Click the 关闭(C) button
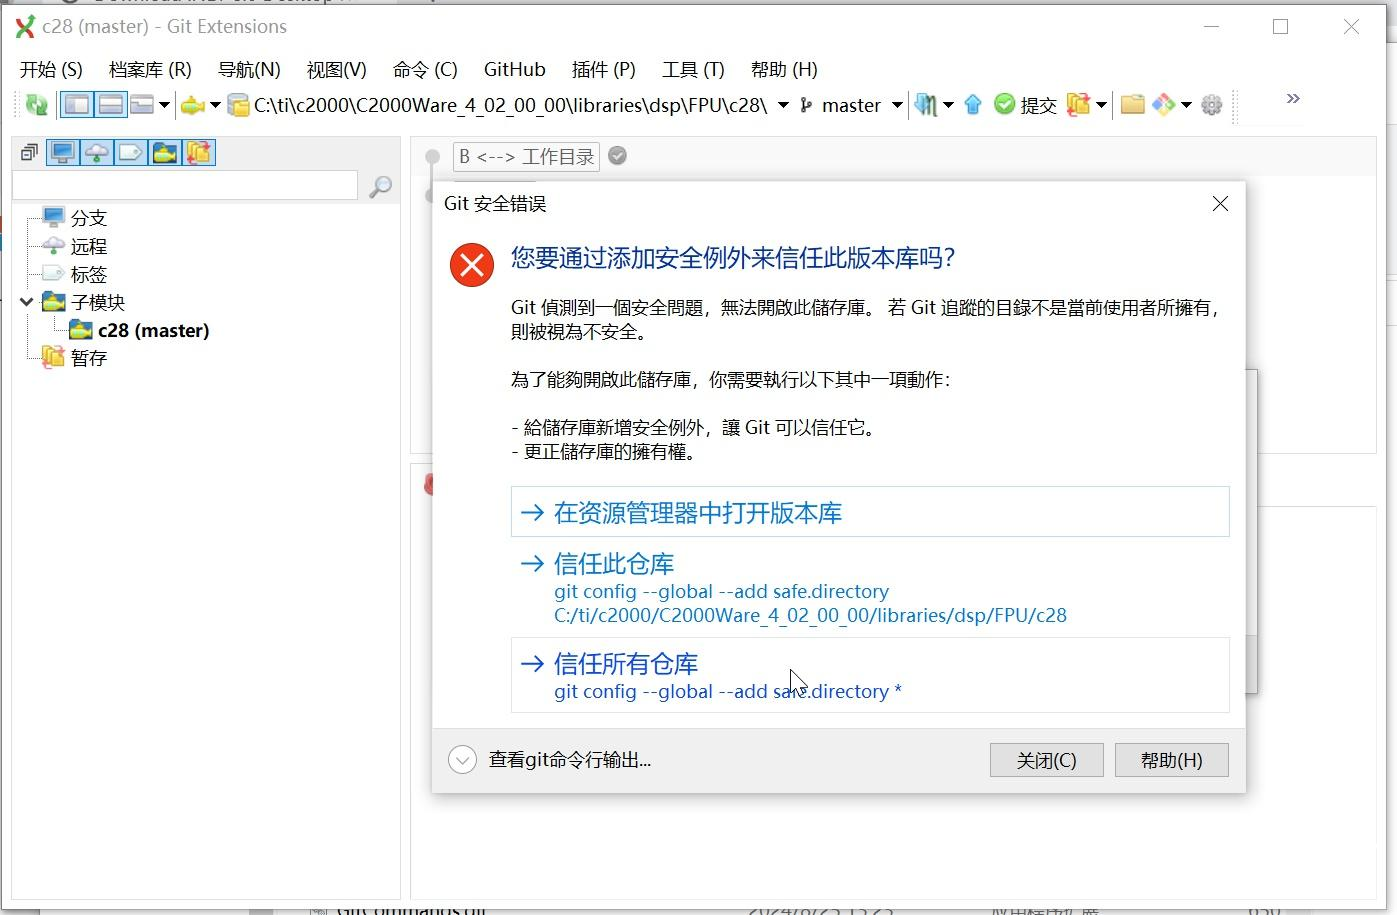The width and height of the screenshot is (1397, 915). coord(1046,760)
